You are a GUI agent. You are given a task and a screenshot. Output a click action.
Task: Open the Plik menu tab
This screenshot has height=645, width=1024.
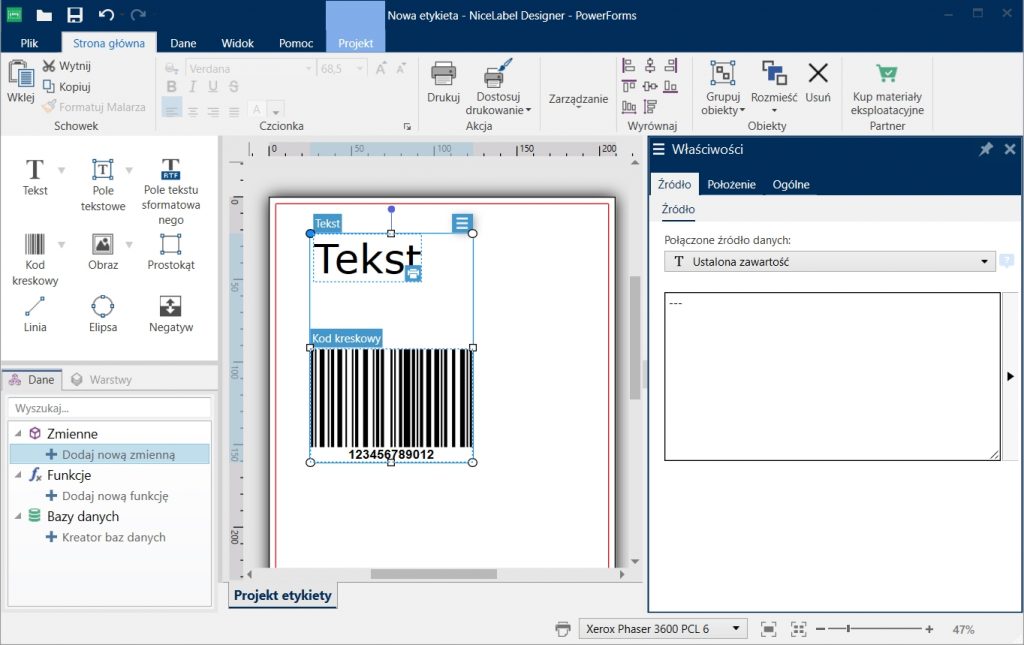29,43
